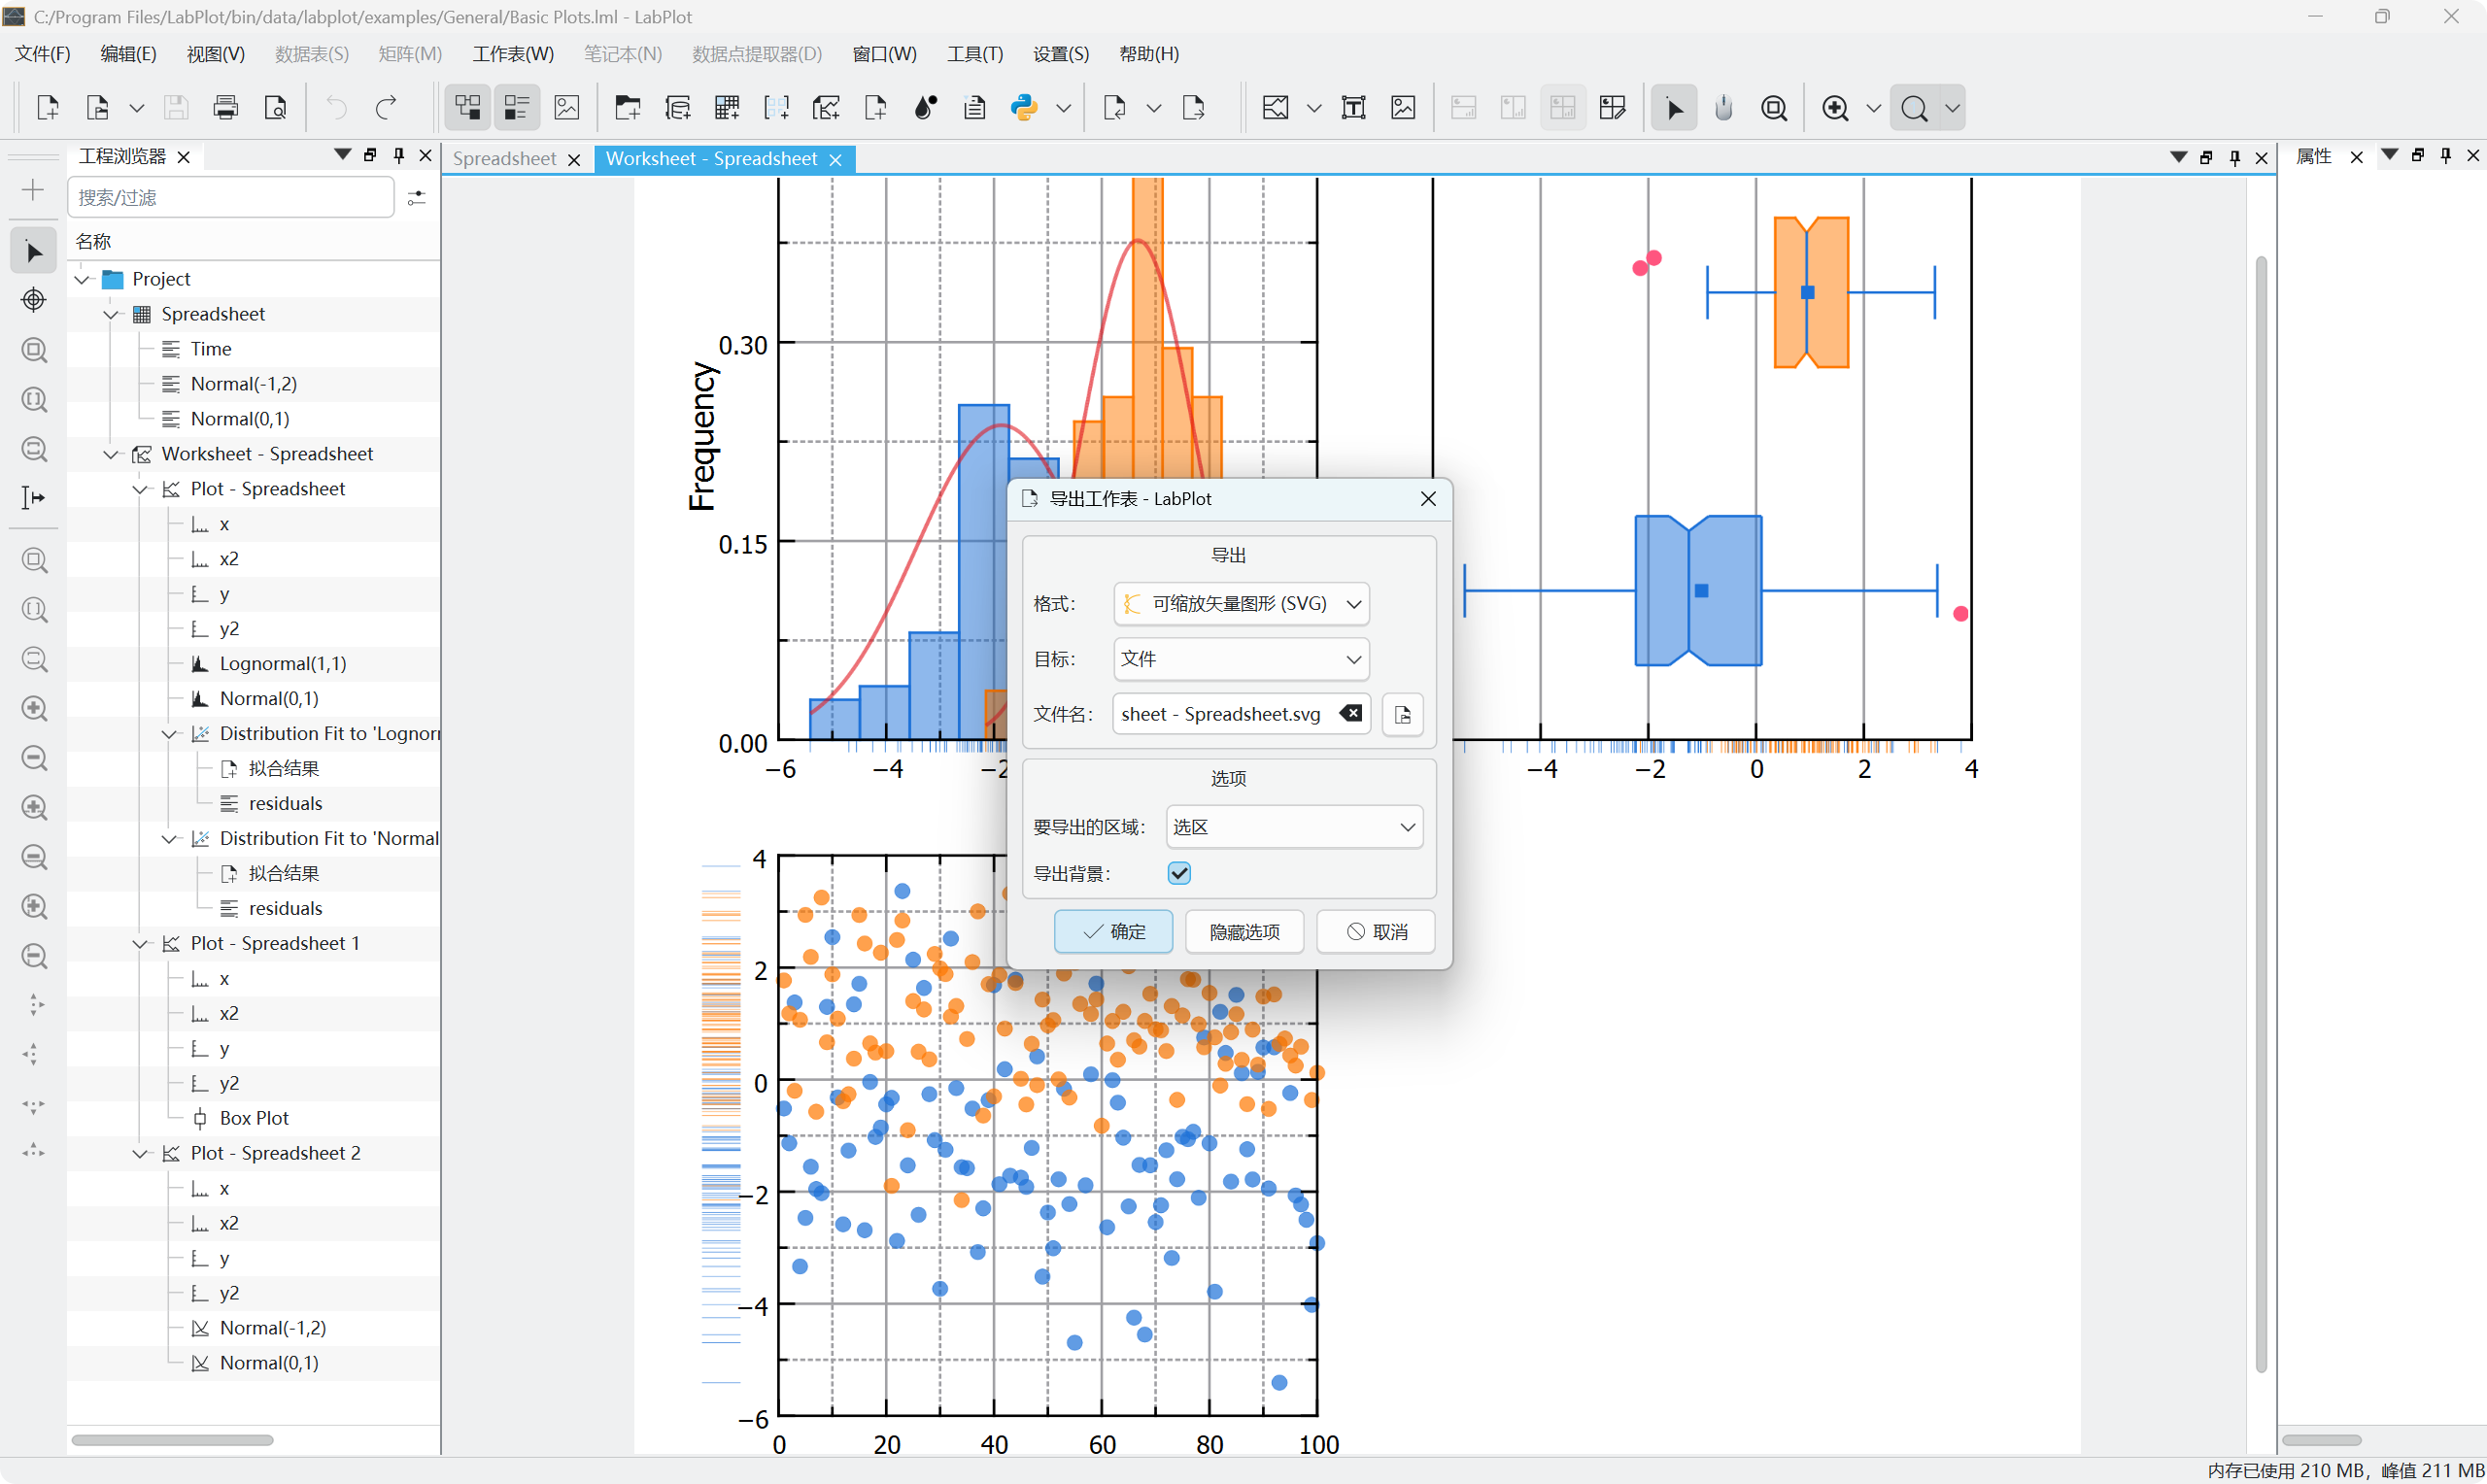Screen dimensions: 2487x1484
Task: Click the Python notebook toolbar icon
Action: [1024, 108]
